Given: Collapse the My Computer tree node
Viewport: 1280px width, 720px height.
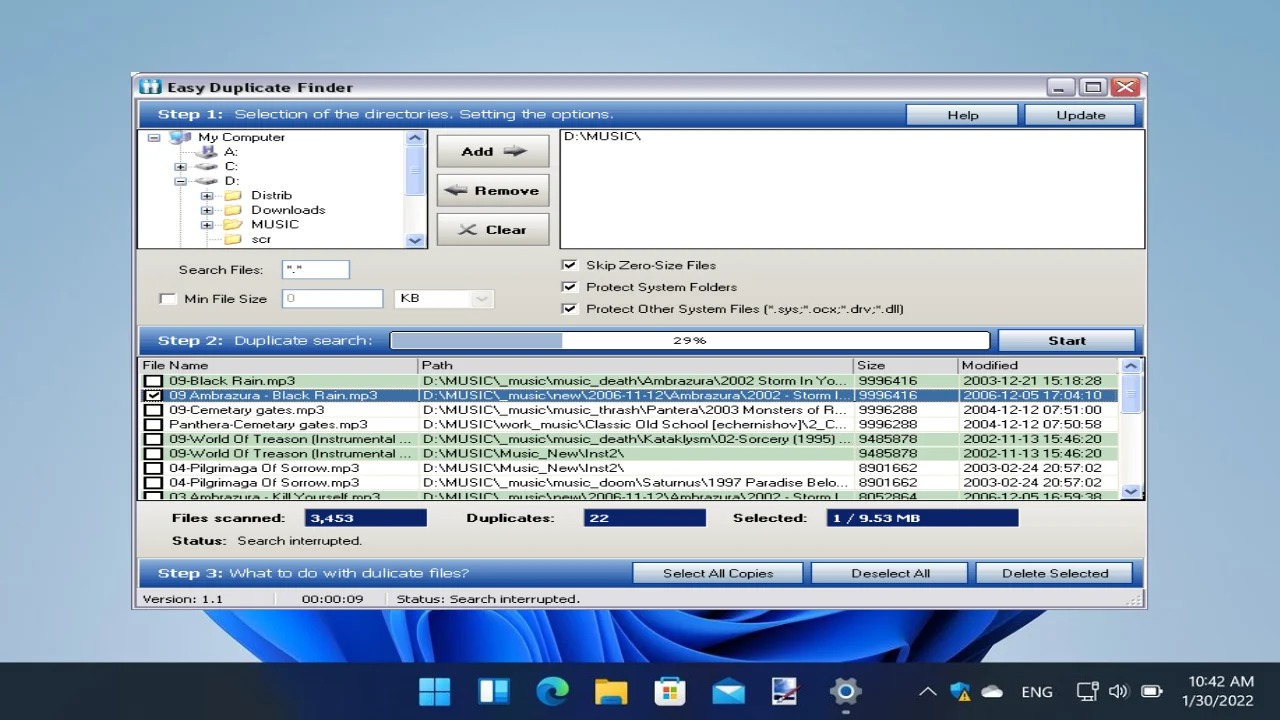Looking at the screenshot, I should click(154, 137).
